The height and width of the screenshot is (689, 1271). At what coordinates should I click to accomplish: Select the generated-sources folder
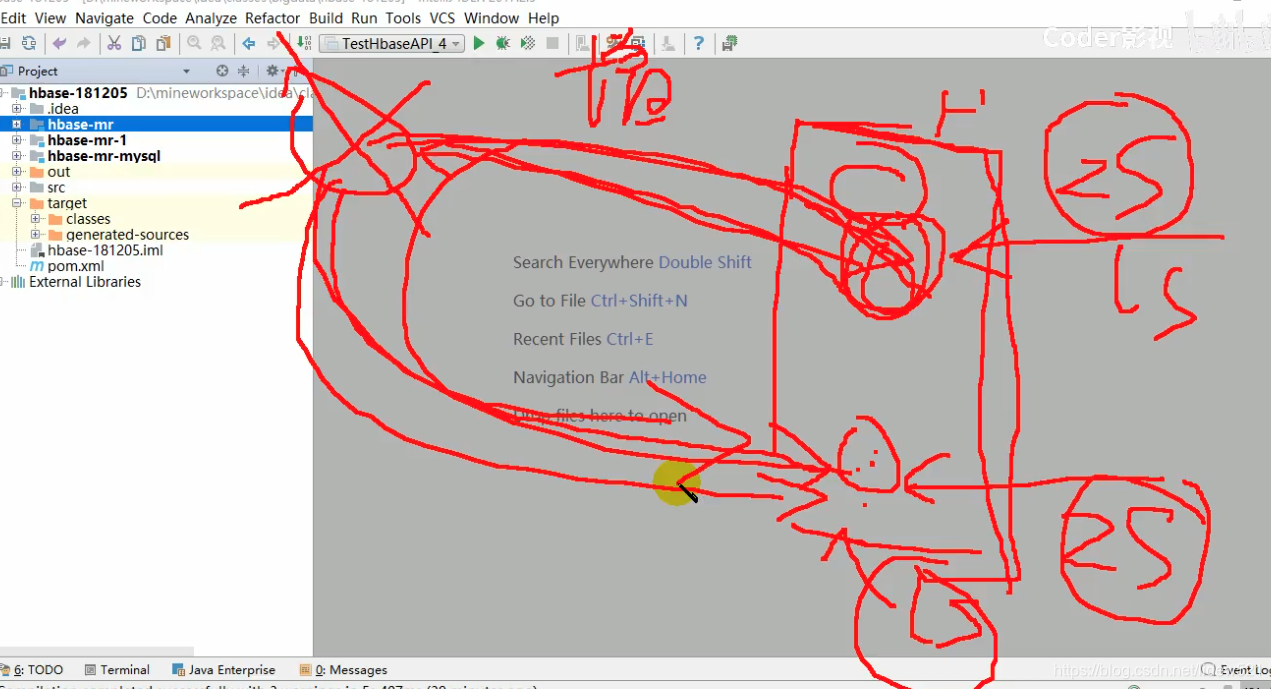tap(127, 235)
